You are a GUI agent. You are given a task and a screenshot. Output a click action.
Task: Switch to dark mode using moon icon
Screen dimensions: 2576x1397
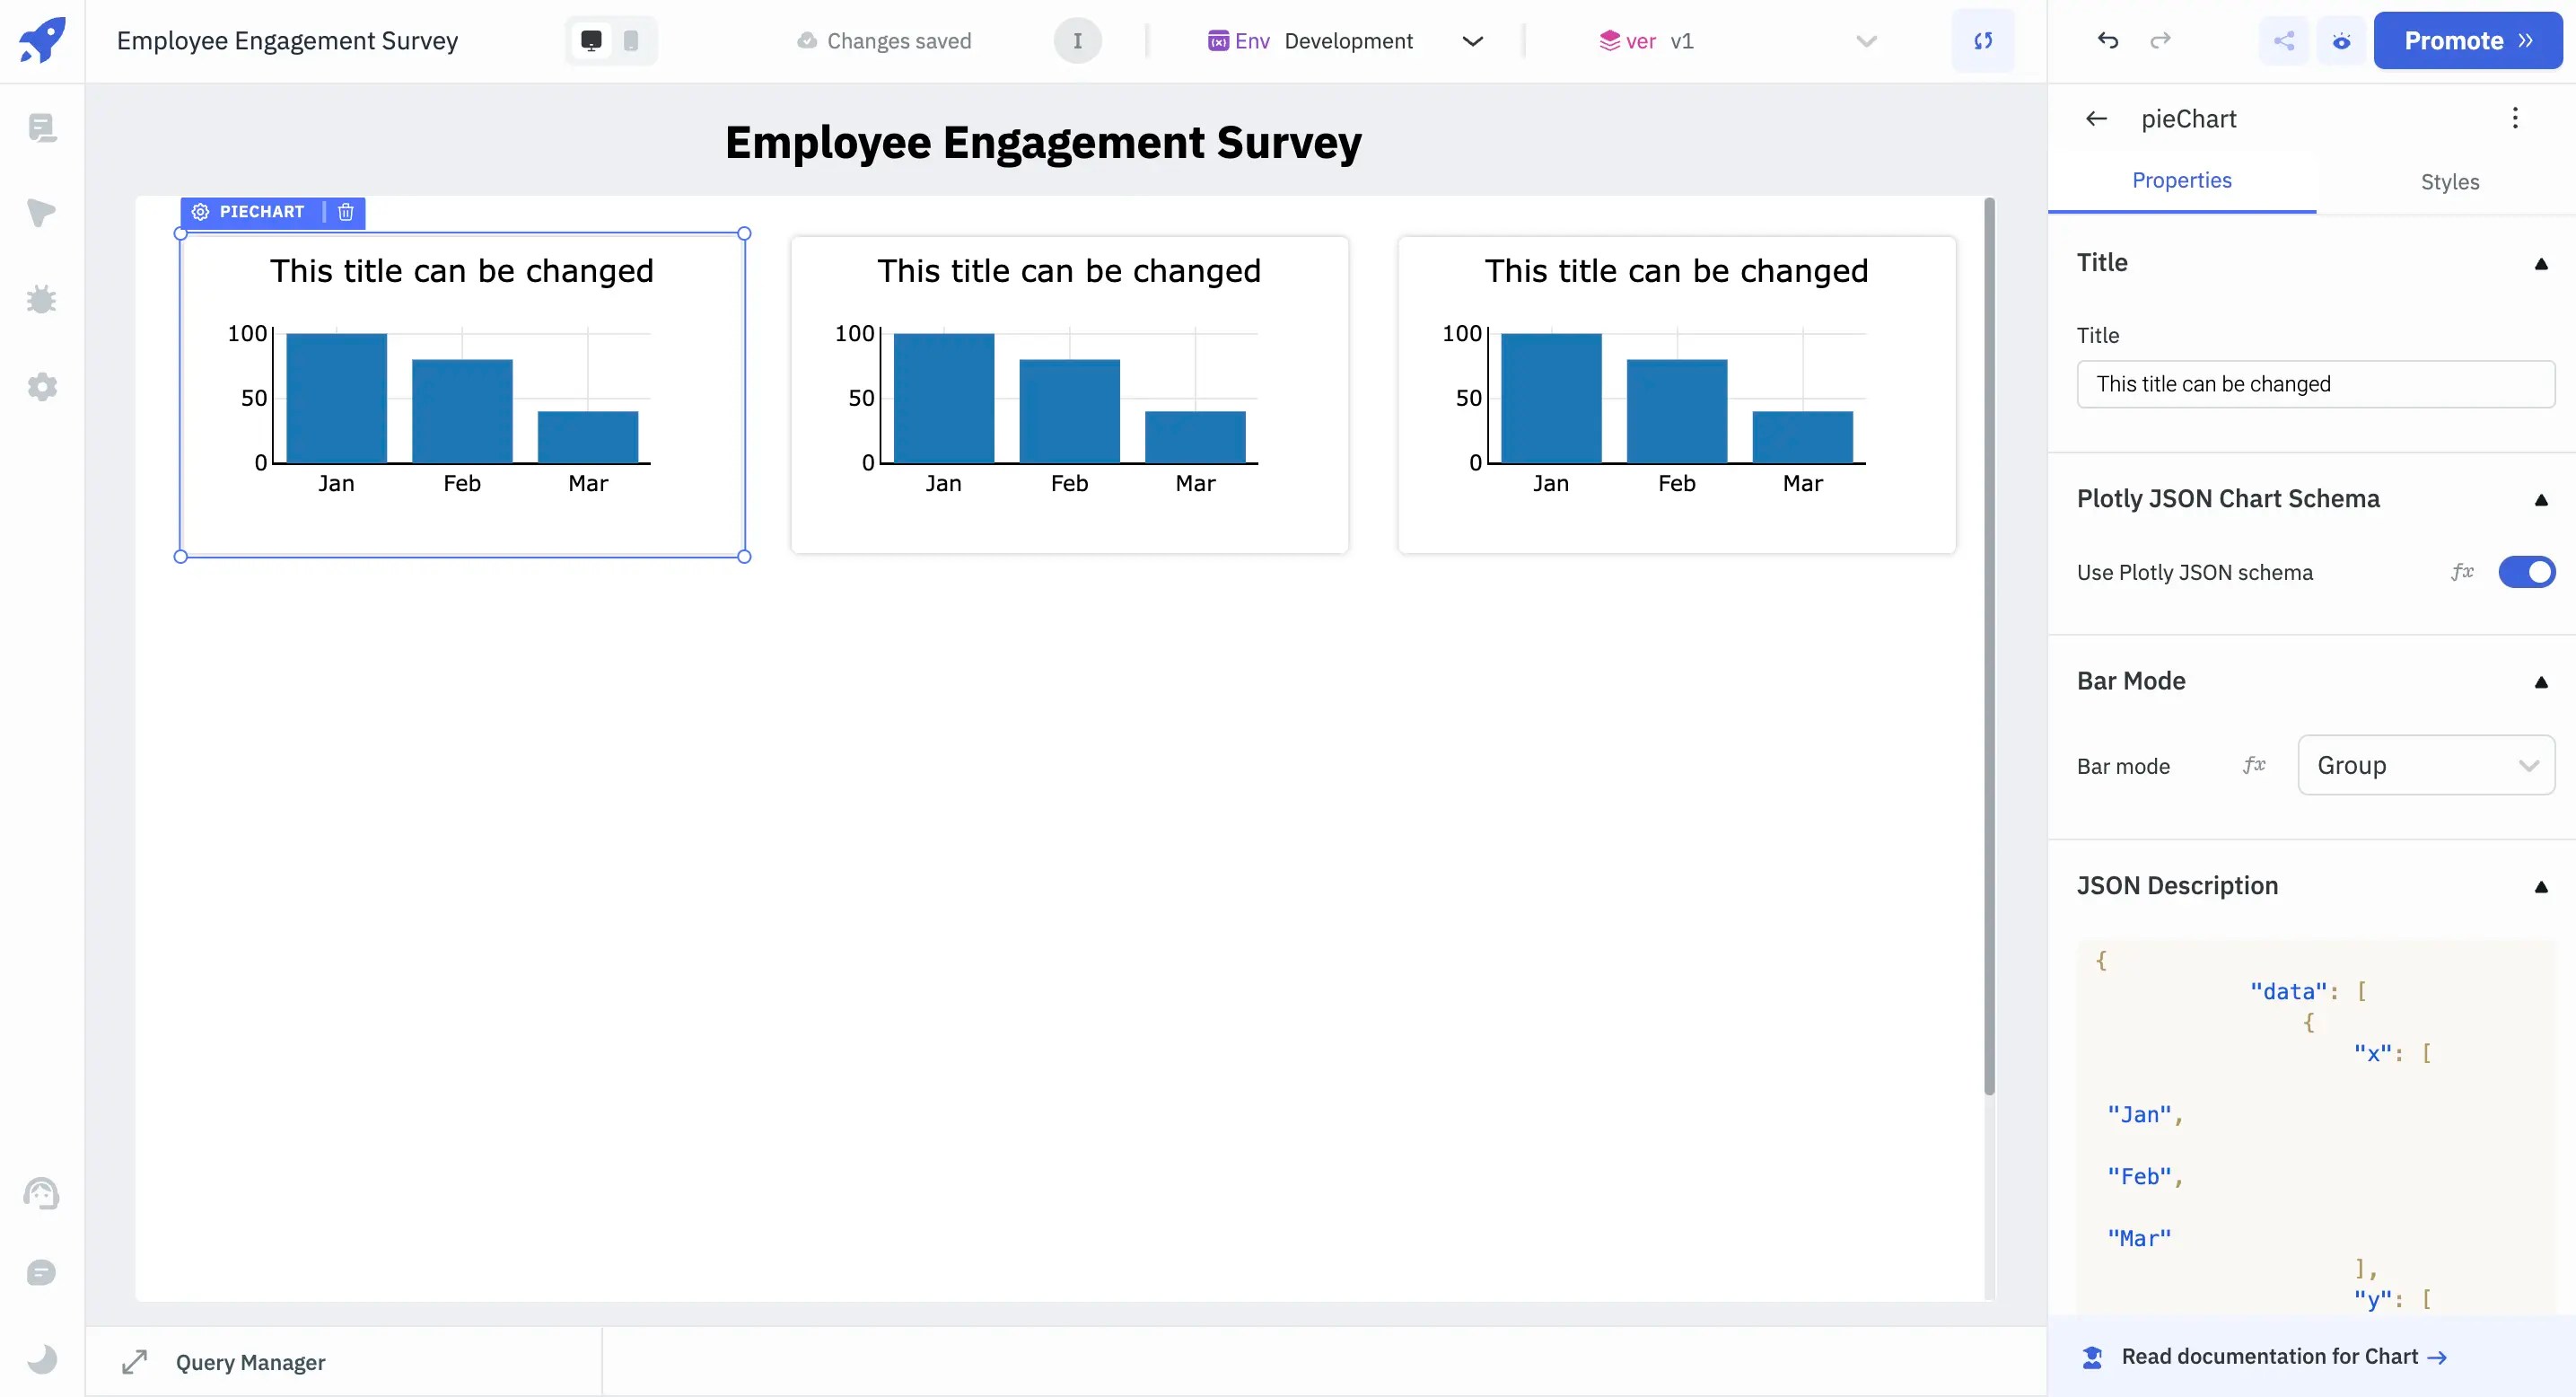click(x=42, y=1358)
